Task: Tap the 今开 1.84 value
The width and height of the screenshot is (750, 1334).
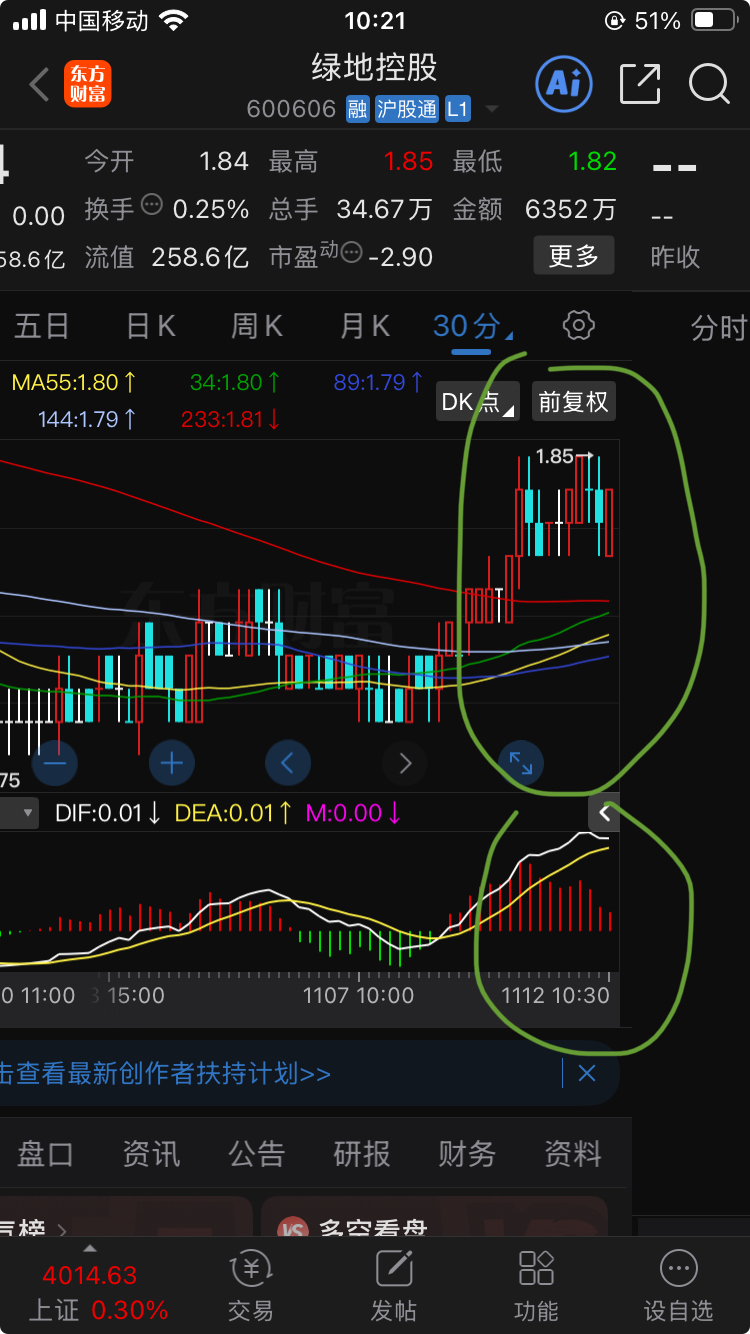Action: tap(223, 161)
